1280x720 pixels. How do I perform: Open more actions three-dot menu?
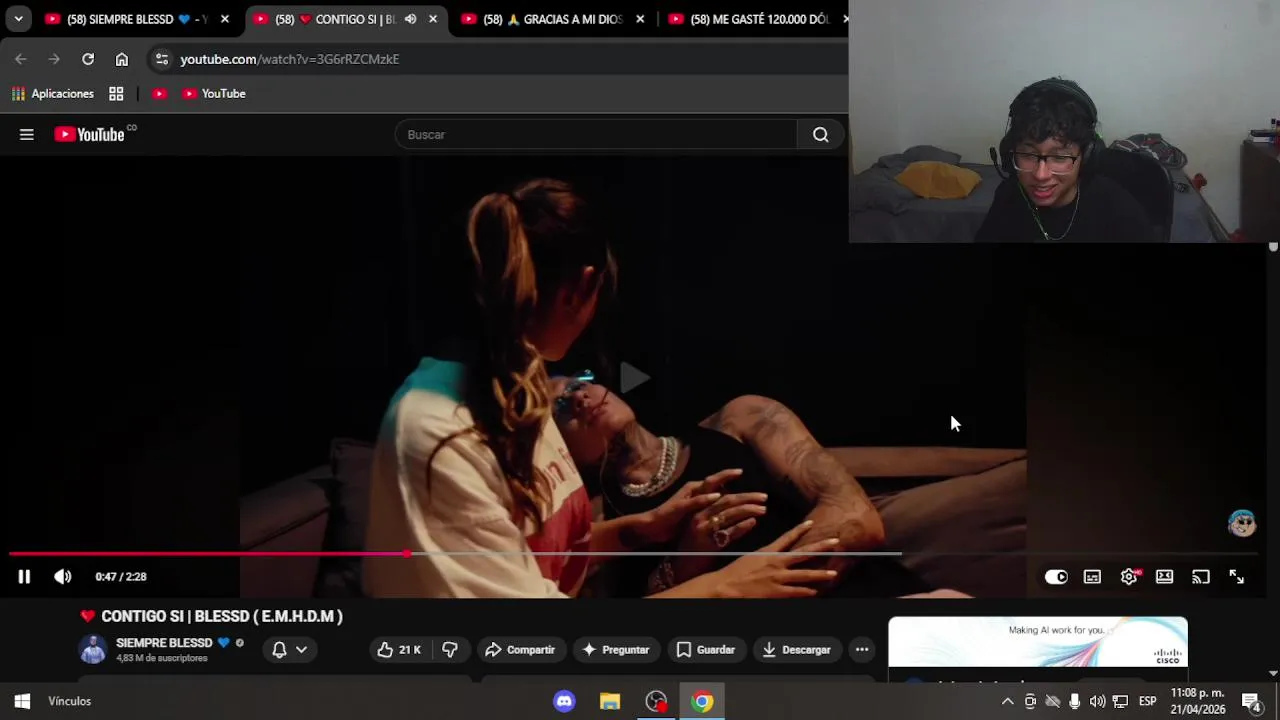pos(862,650)
